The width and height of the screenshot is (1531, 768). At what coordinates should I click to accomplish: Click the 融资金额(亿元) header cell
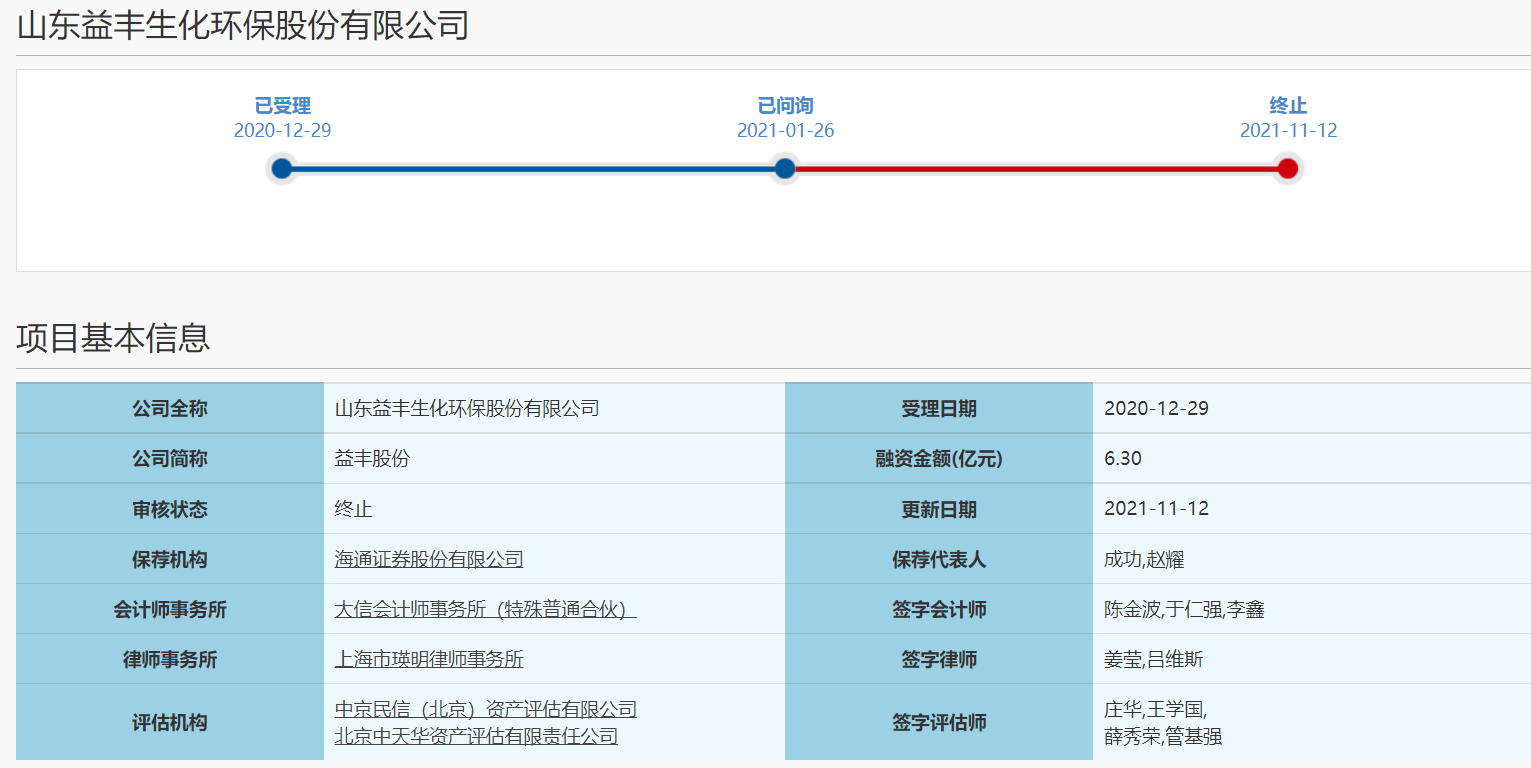[x=939, y=459]
